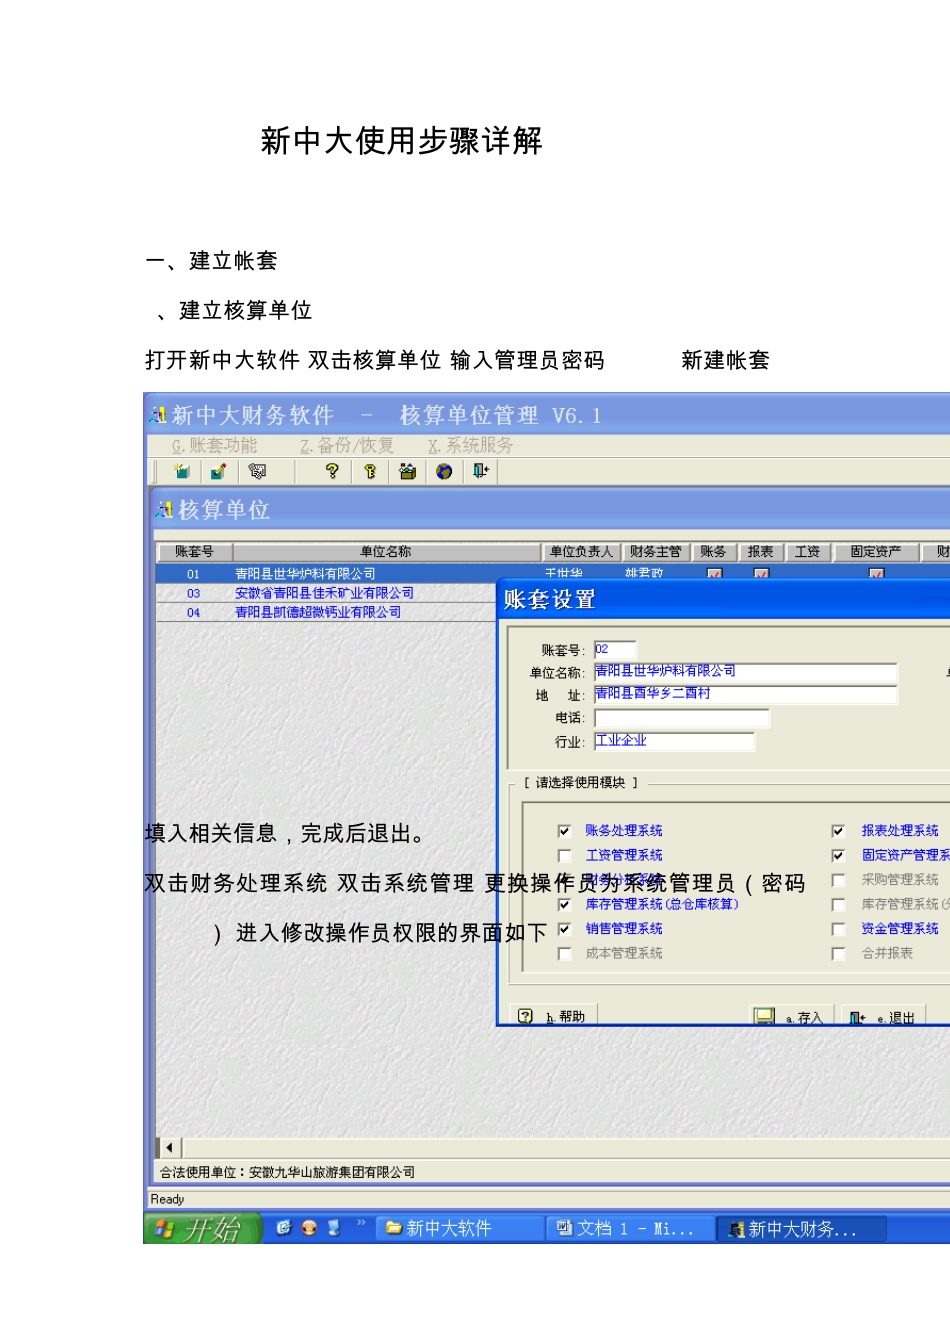Click the 账务 column header
This screenshot has width=950, height=1344.
click(x=714, y=552)
